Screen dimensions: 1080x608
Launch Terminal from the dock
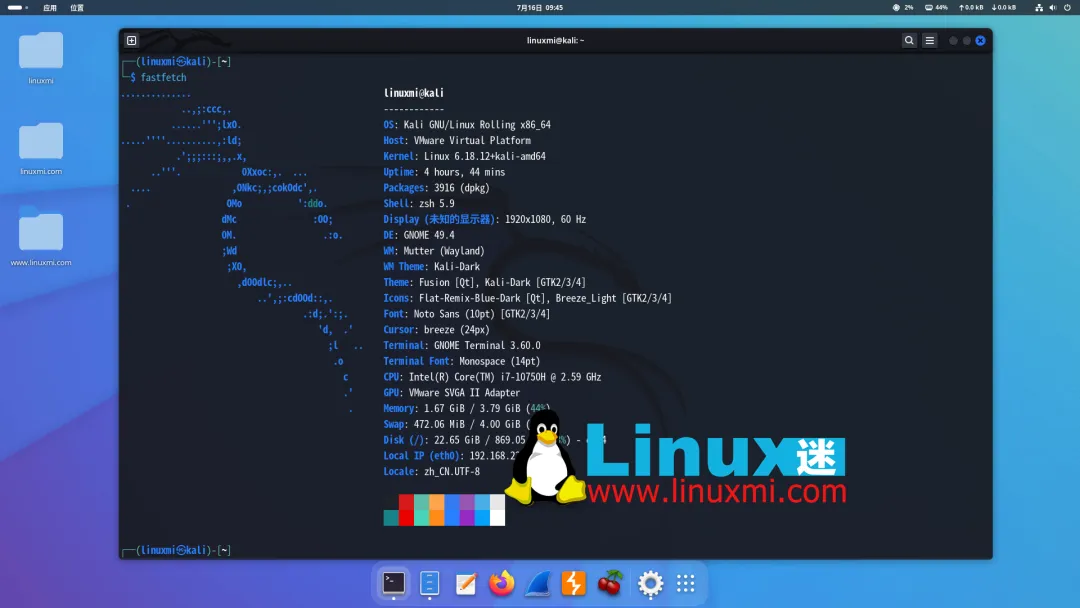click(x=393, y=583)
